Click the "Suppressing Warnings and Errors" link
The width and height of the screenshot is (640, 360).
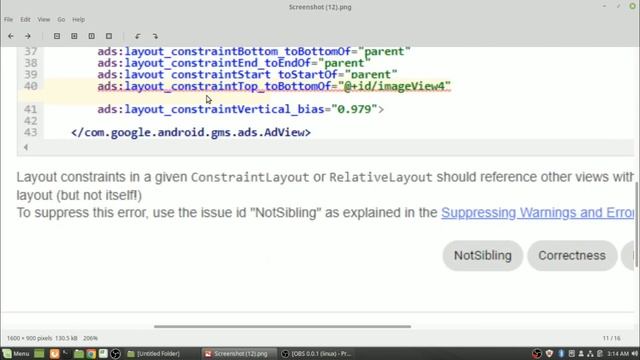(x=538, y=213)
